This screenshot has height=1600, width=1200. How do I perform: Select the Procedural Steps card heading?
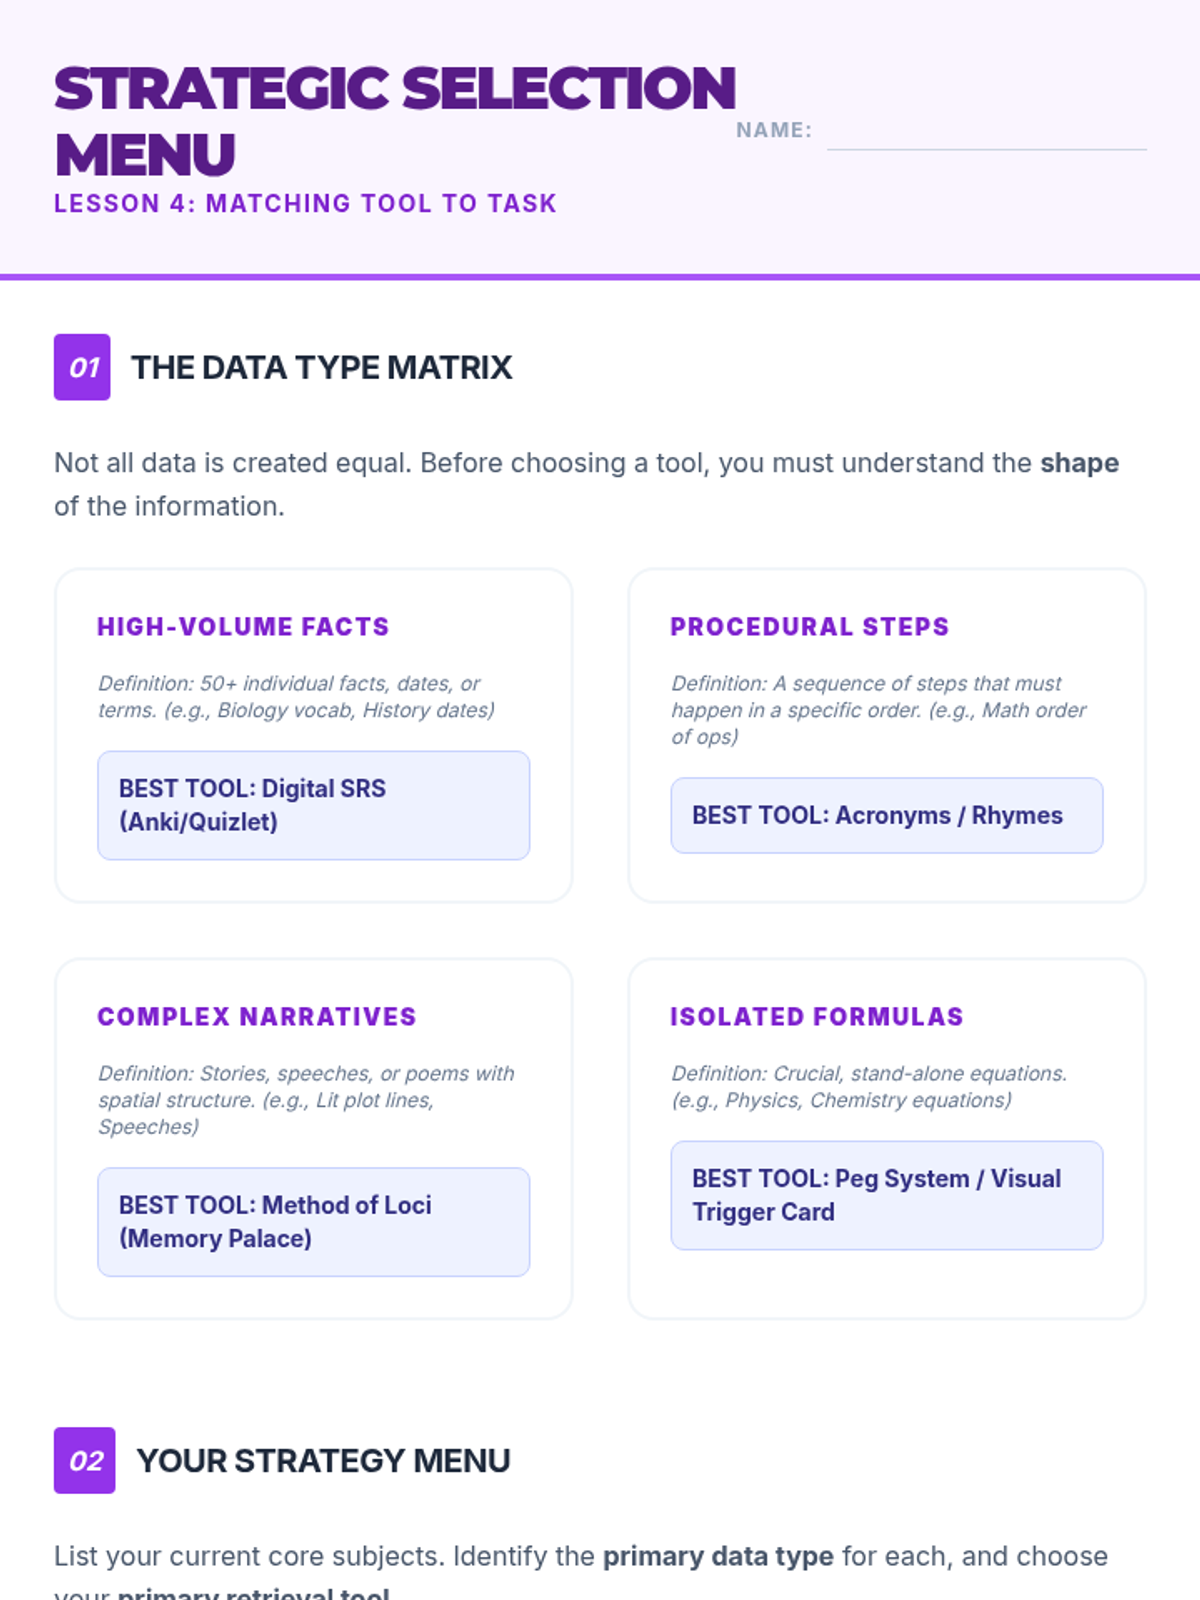(x=810, y=627)
